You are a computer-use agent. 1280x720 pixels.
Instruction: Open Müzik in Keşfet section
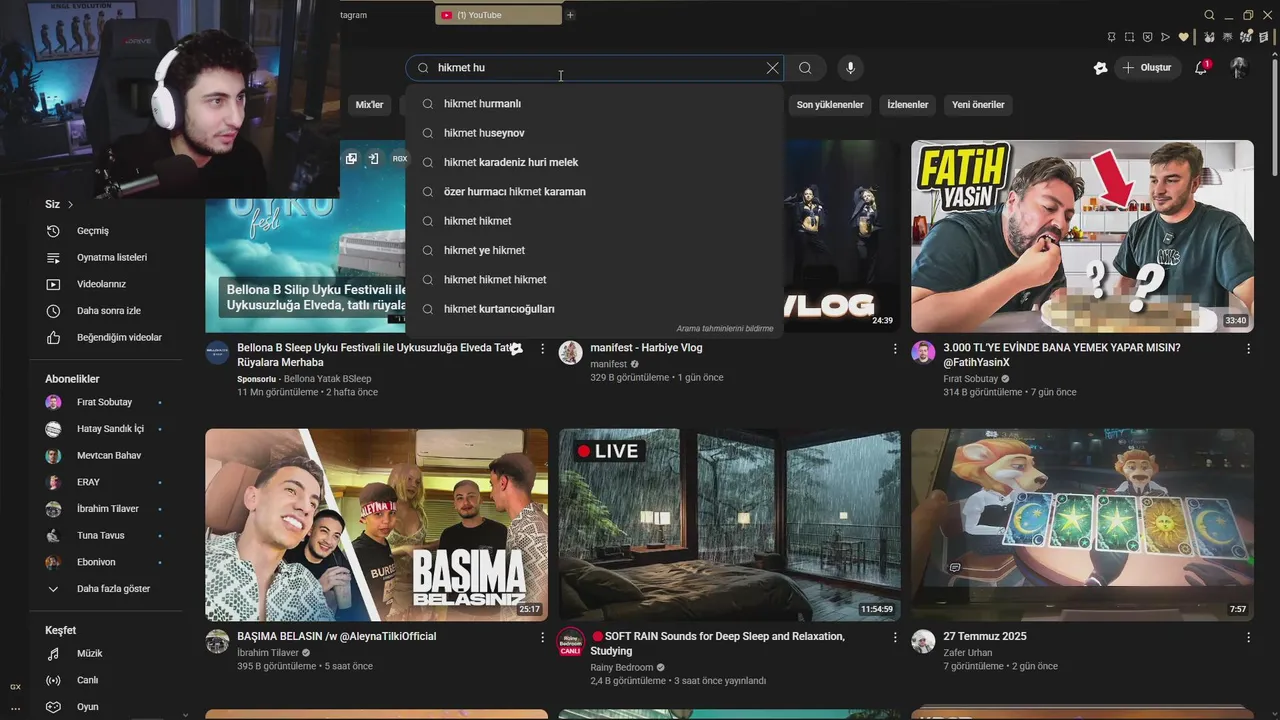tap(105, 653)
